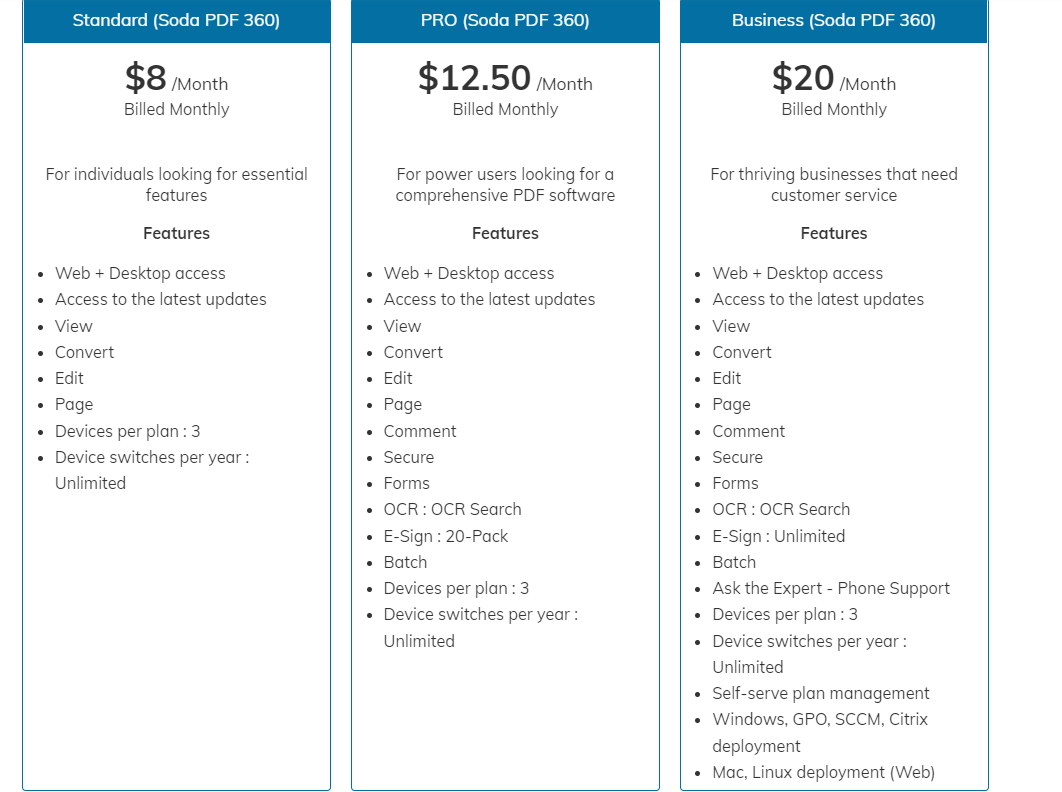Click the PRO plan Features heading

pyautogui.click(x=505, y=233)
